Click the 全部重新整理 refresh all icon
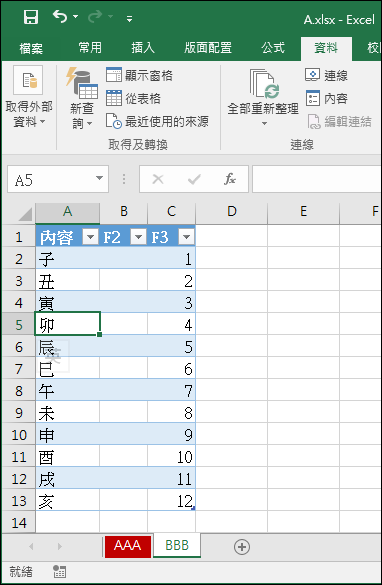Screen dimensions: 382x585 (264, 84)
